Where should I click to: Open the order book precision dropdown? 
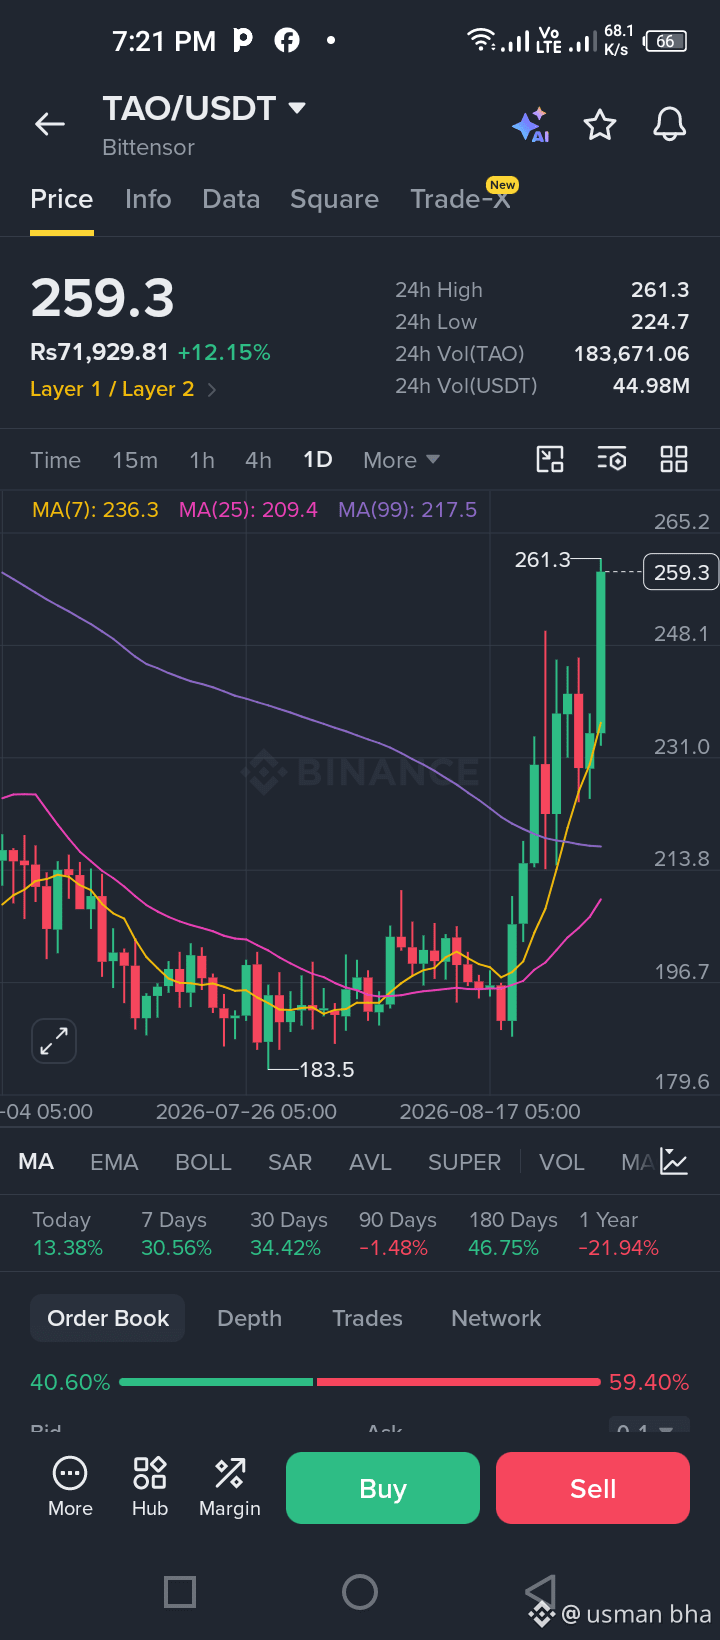click(649, 1427)
